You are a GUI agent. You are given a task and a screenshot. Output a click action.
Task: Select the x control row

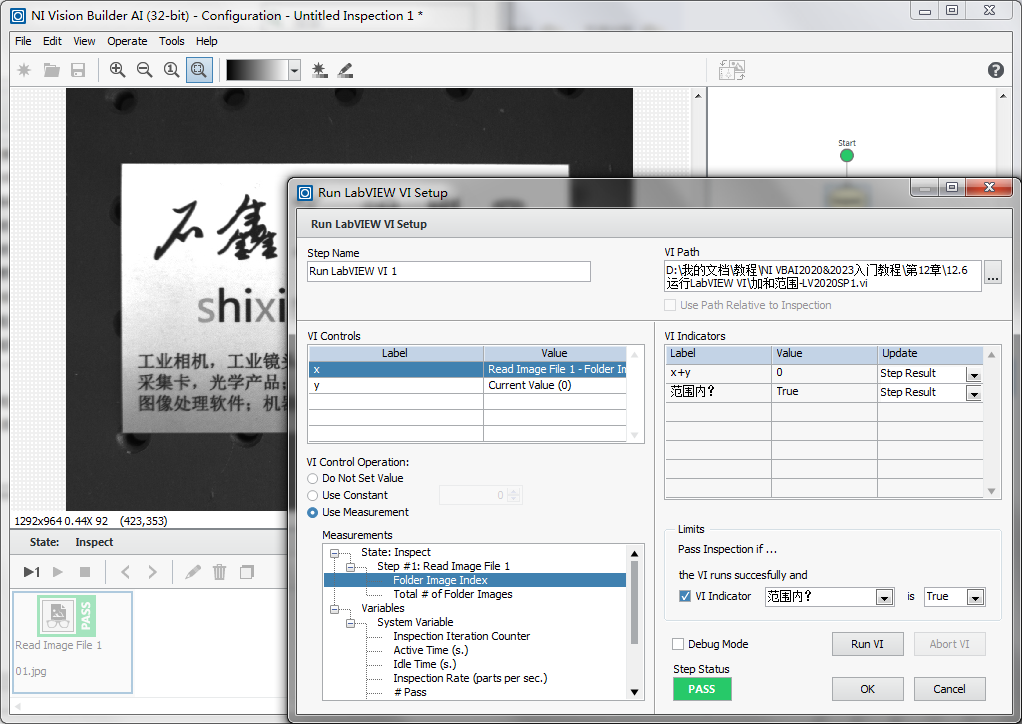pyautogui.click(x=467, y=369)
